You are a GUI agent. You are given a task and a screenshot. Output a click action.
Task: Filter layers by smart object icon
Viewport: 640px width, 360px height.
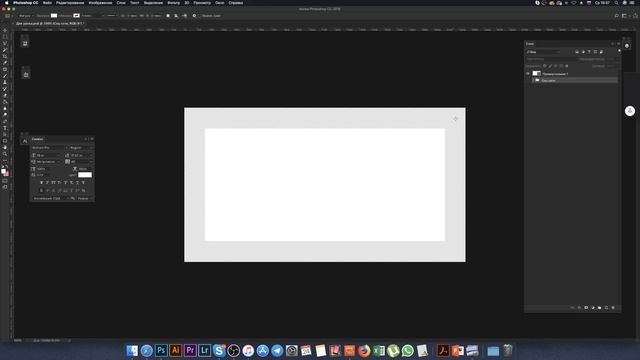pos(602,52)
